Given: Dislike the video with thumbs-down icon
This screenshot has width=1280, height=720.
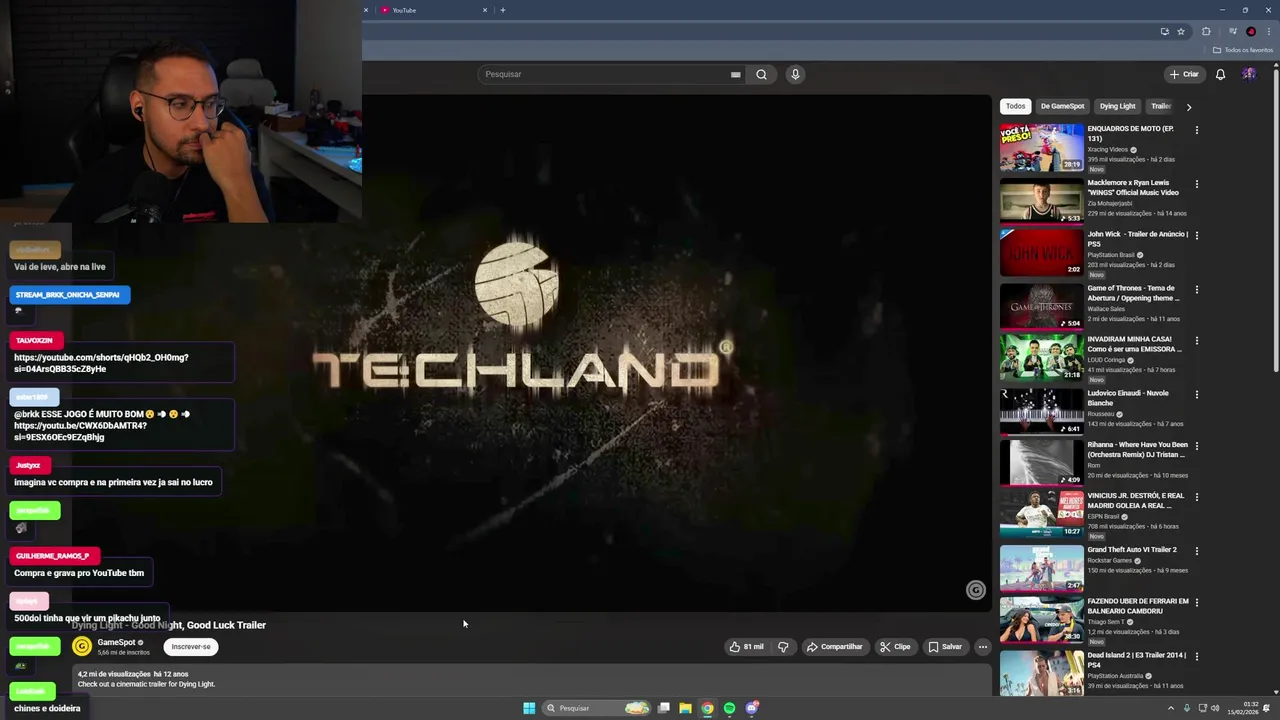Looking at the screenshot, I should [x=783, y=647].
